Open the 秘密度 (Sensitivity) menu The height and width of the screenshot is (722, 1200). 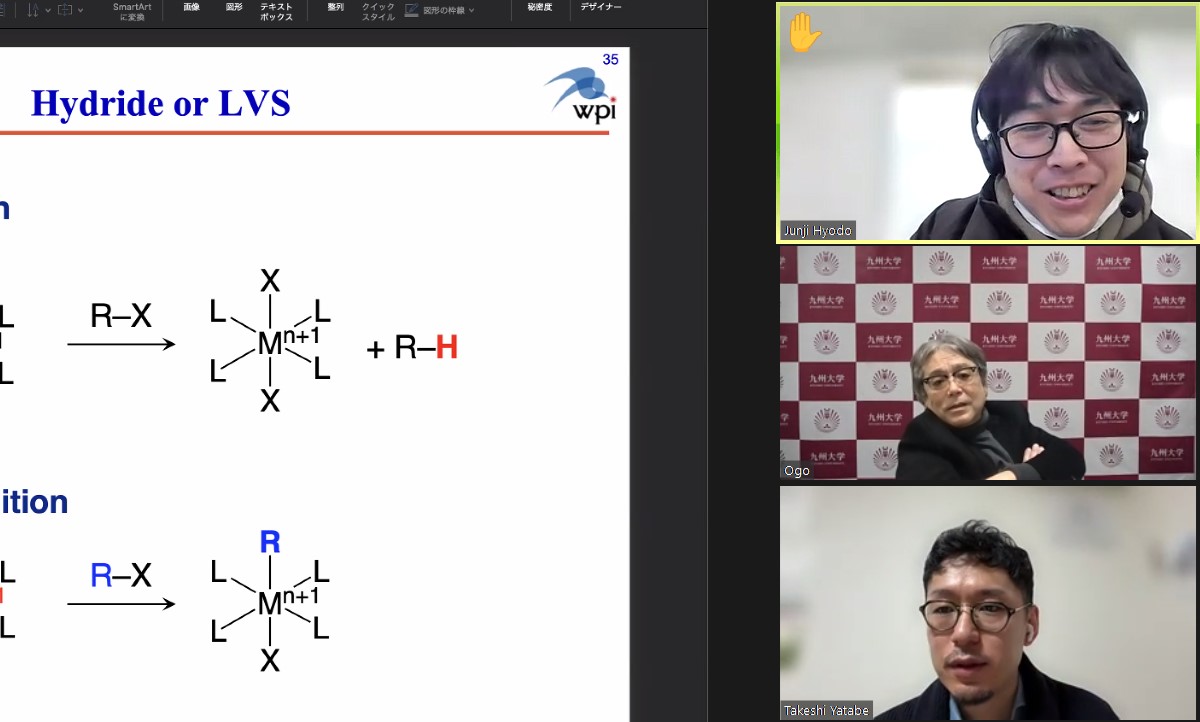(540, 8)
